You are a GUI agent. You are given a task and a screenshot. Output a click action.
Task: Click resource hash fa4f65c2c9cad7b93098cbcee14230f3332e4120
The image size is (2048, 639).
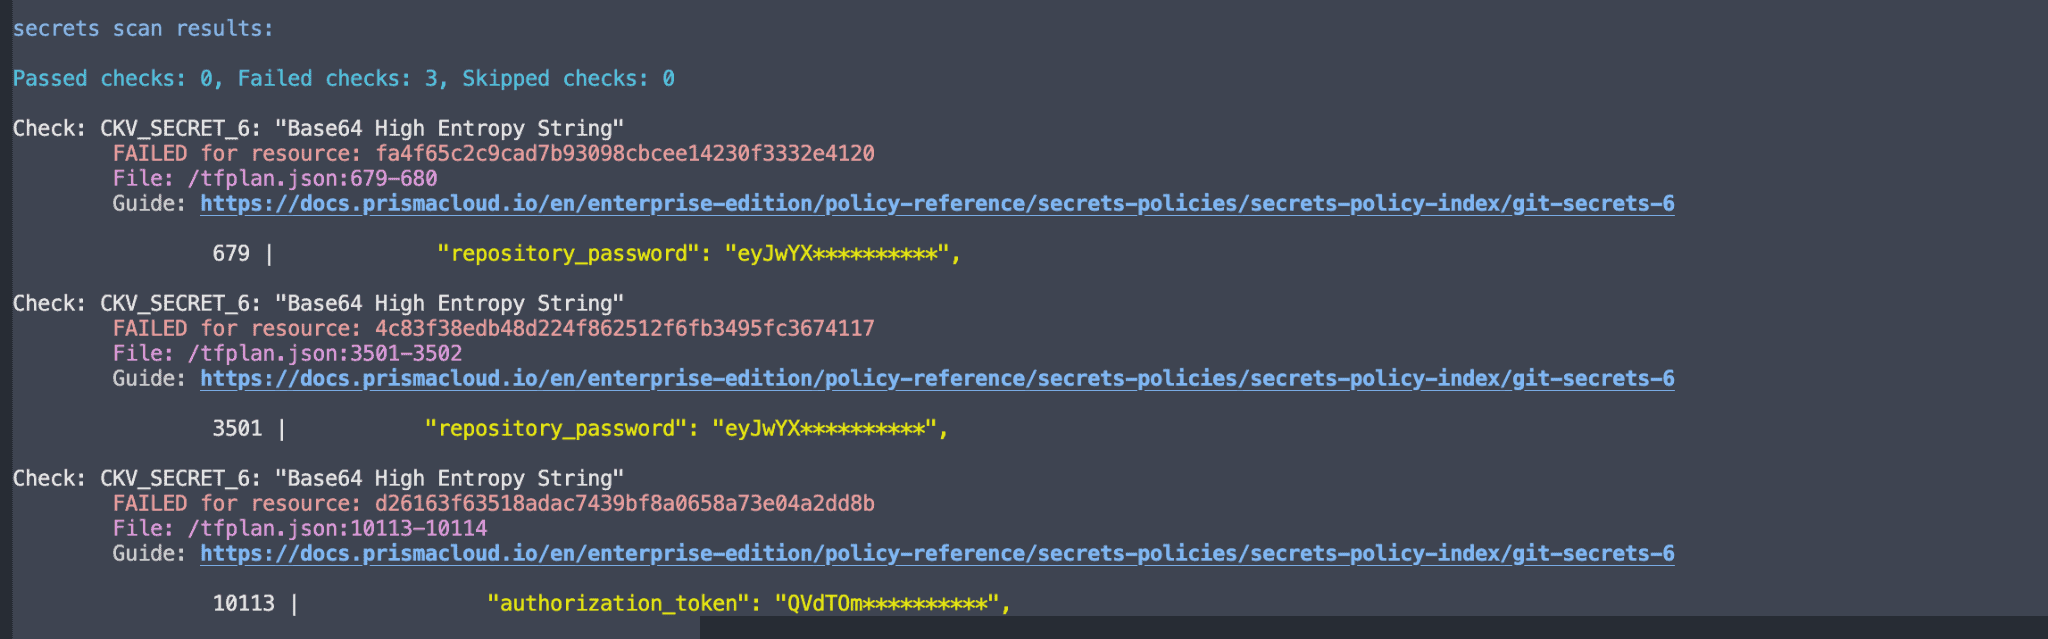[625, 154]
